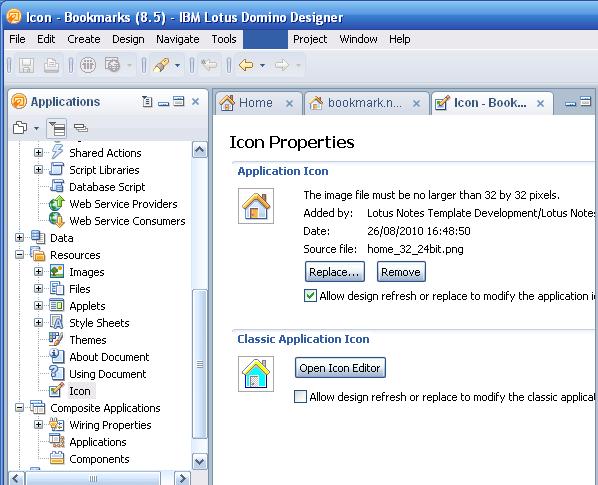Close the Home tab
598x485 pixels.
[289, 103]
